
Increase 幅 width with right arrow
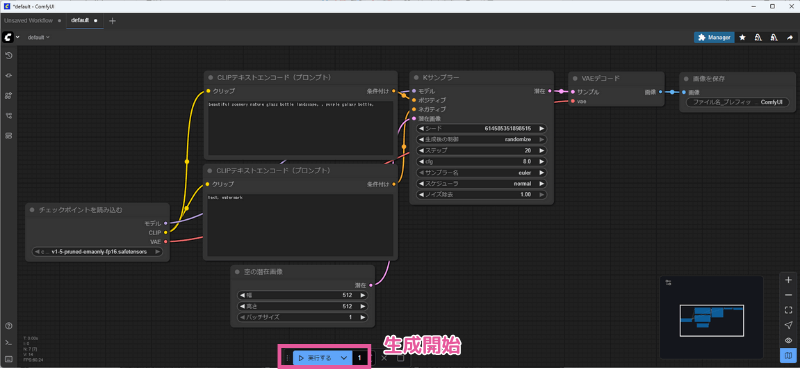pyautogui.click(x=362, y=295)
